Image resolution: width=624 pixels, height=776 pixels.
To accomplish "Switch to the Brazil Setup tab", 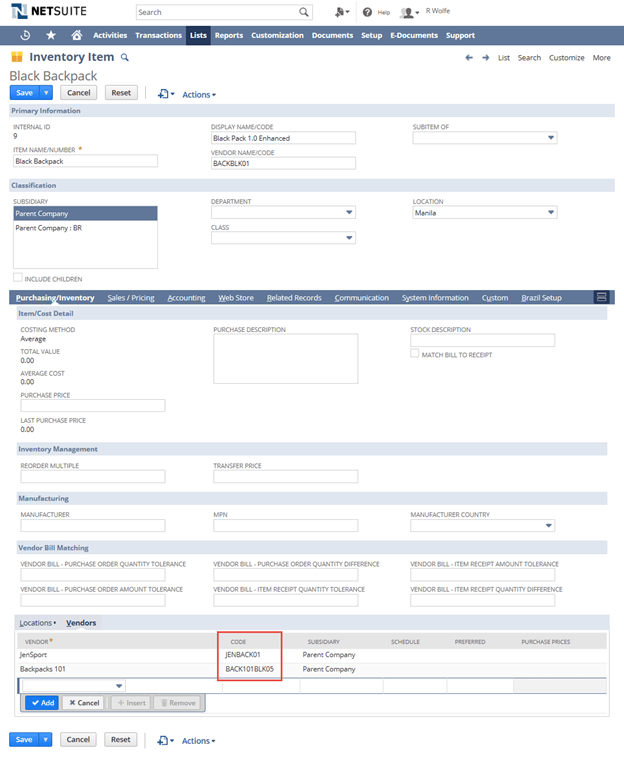I will pos(541,297).
